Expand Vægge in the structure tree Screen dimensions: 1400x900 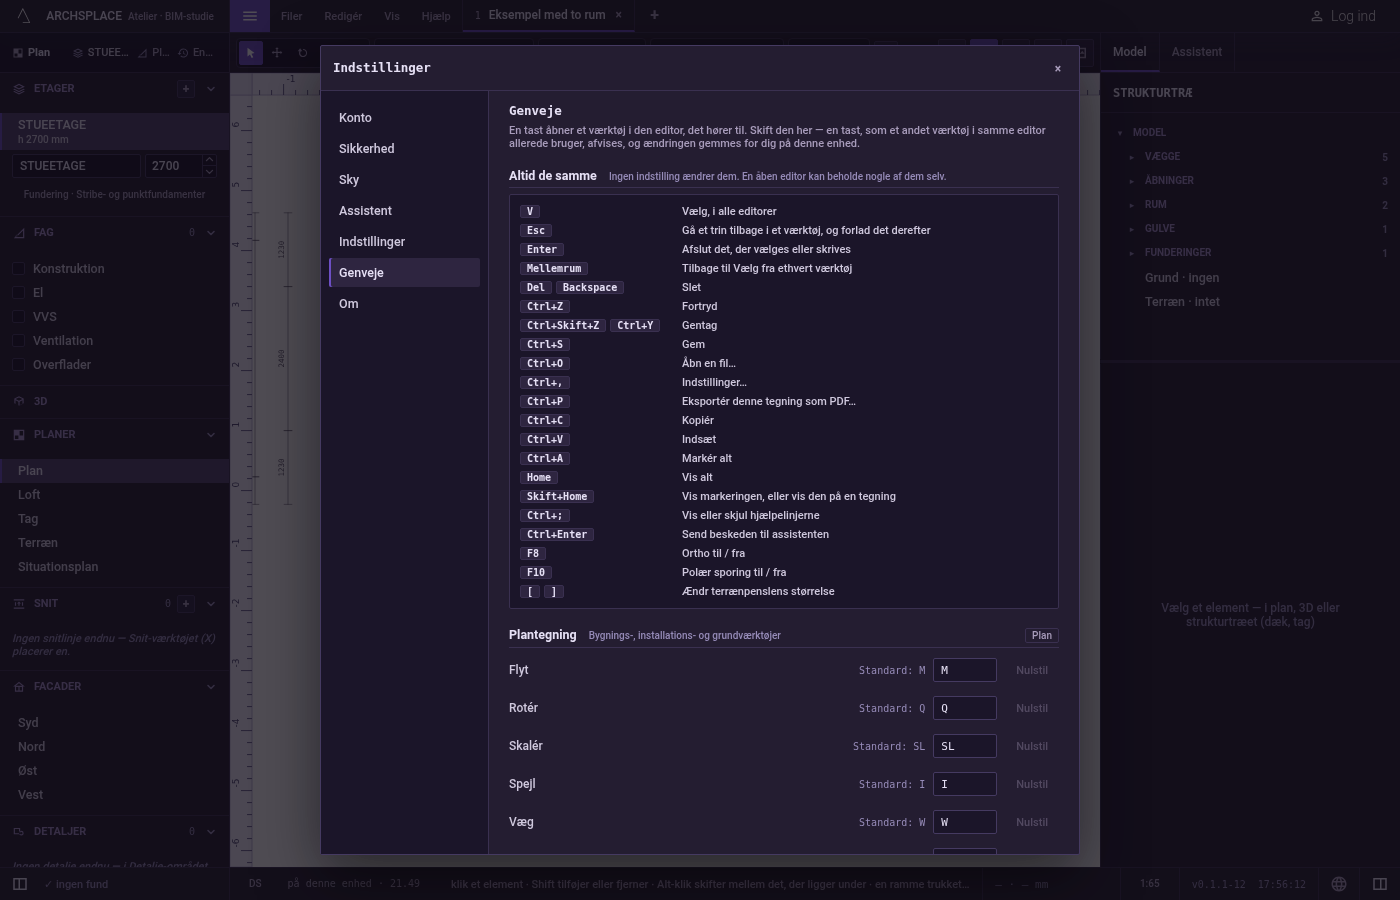[1132, 157]
